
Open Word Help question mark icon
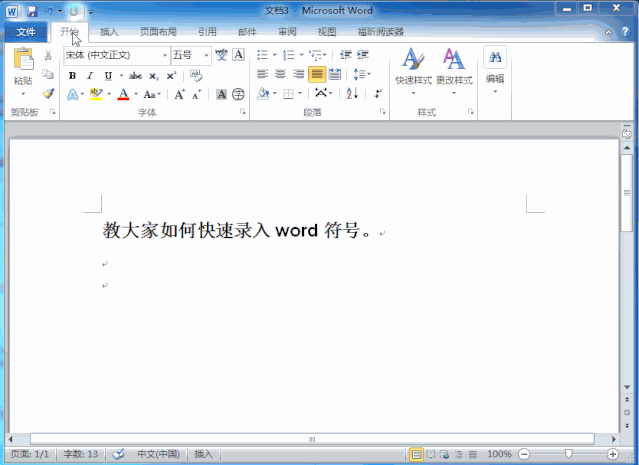point(624,32)
